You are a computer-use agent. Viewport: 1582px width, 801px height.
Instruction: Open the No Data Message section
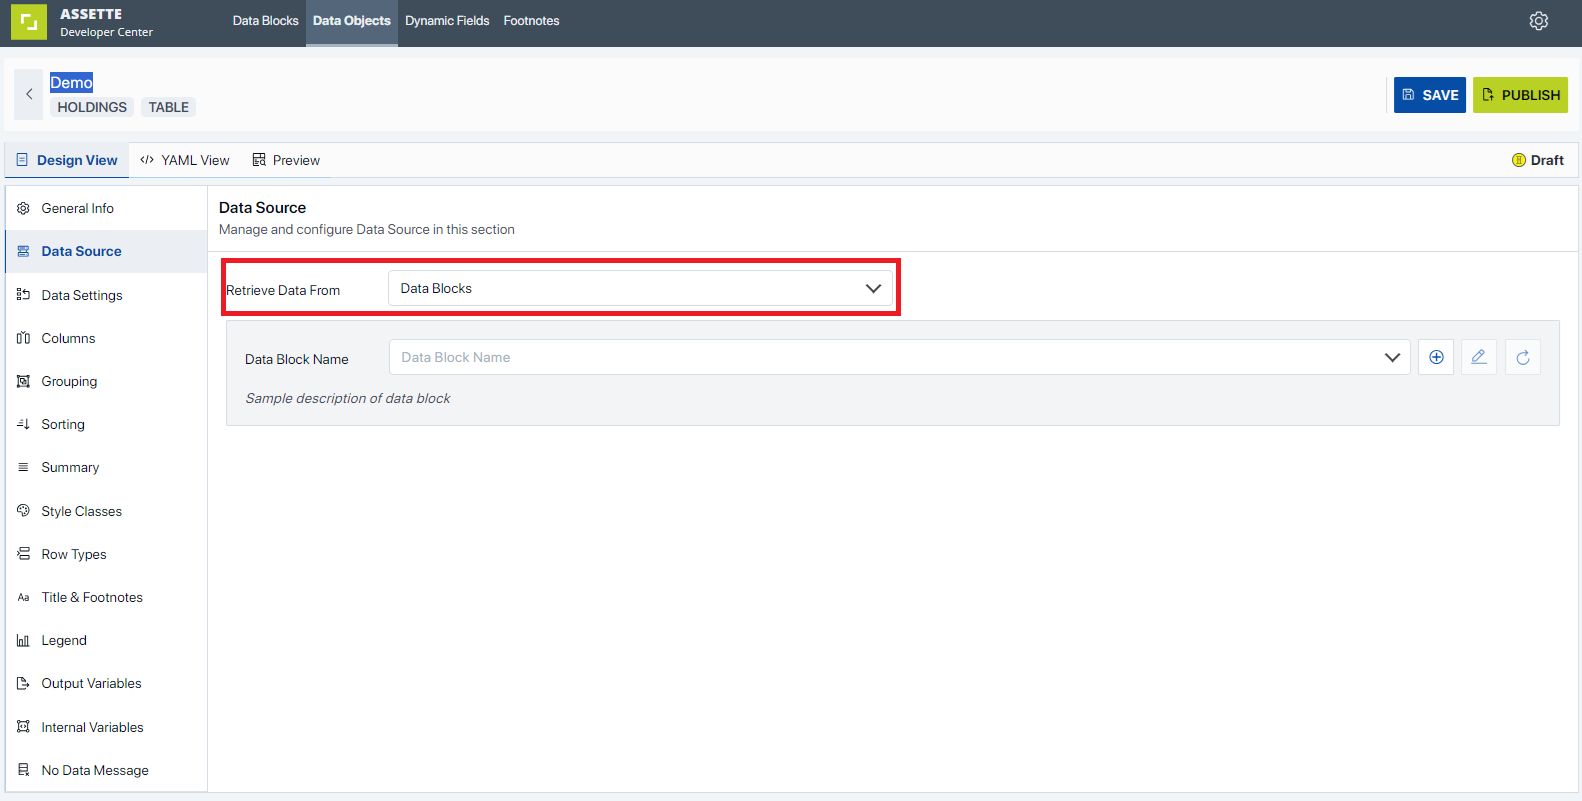(x=106, y=770)
